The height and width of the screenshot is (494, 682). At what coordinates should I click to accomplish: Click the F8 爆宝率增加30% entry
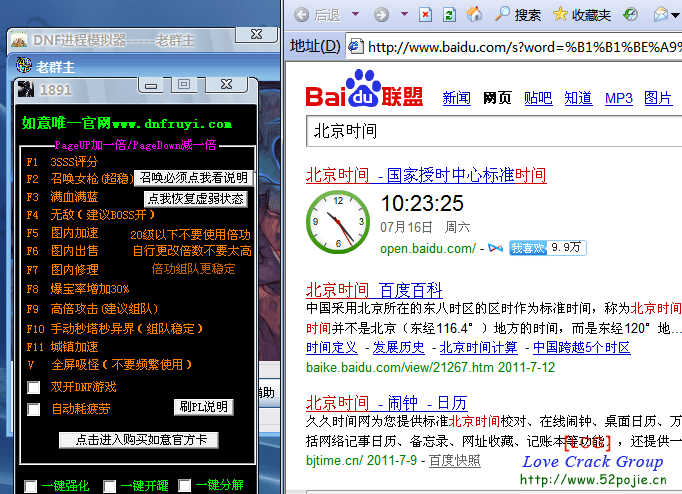[x=78, y=289]
